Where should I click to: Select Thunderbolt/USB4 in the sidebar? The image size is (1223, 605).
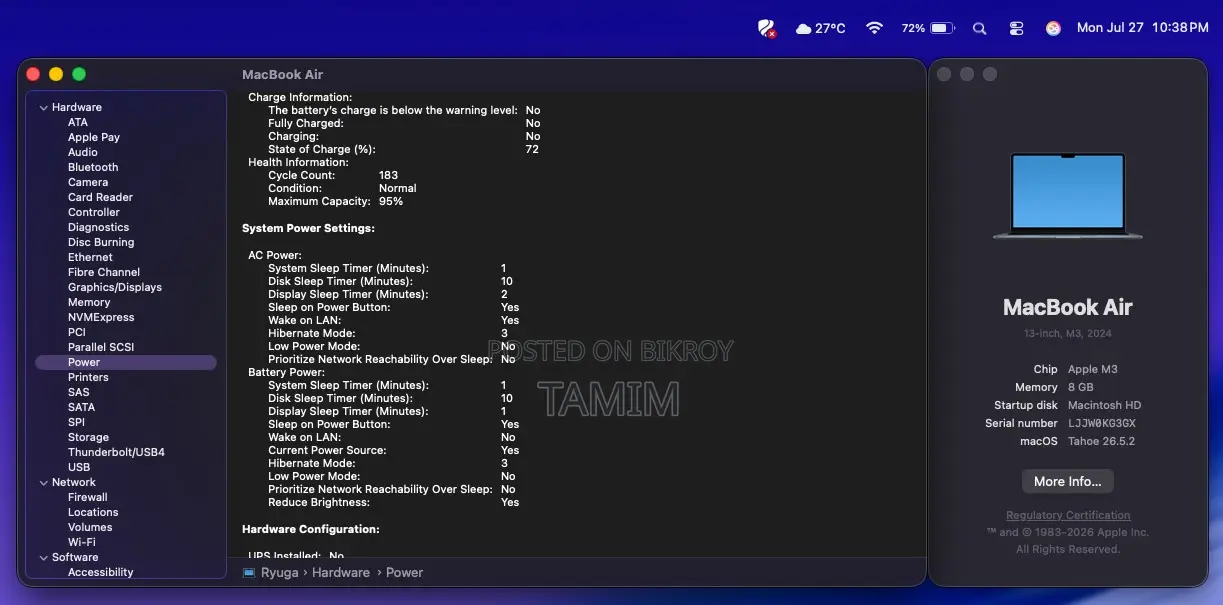point(116,452)
